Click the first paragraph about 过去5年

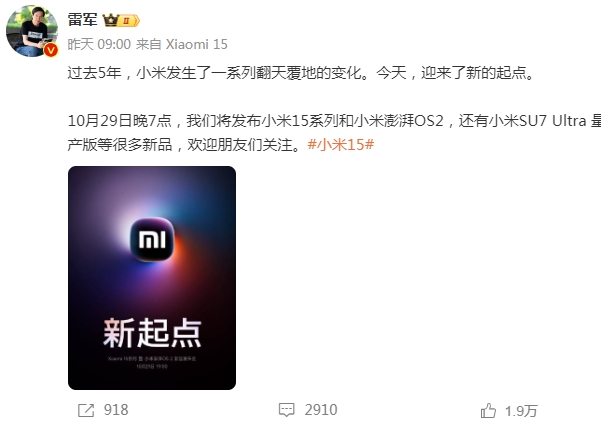(301, 73)
